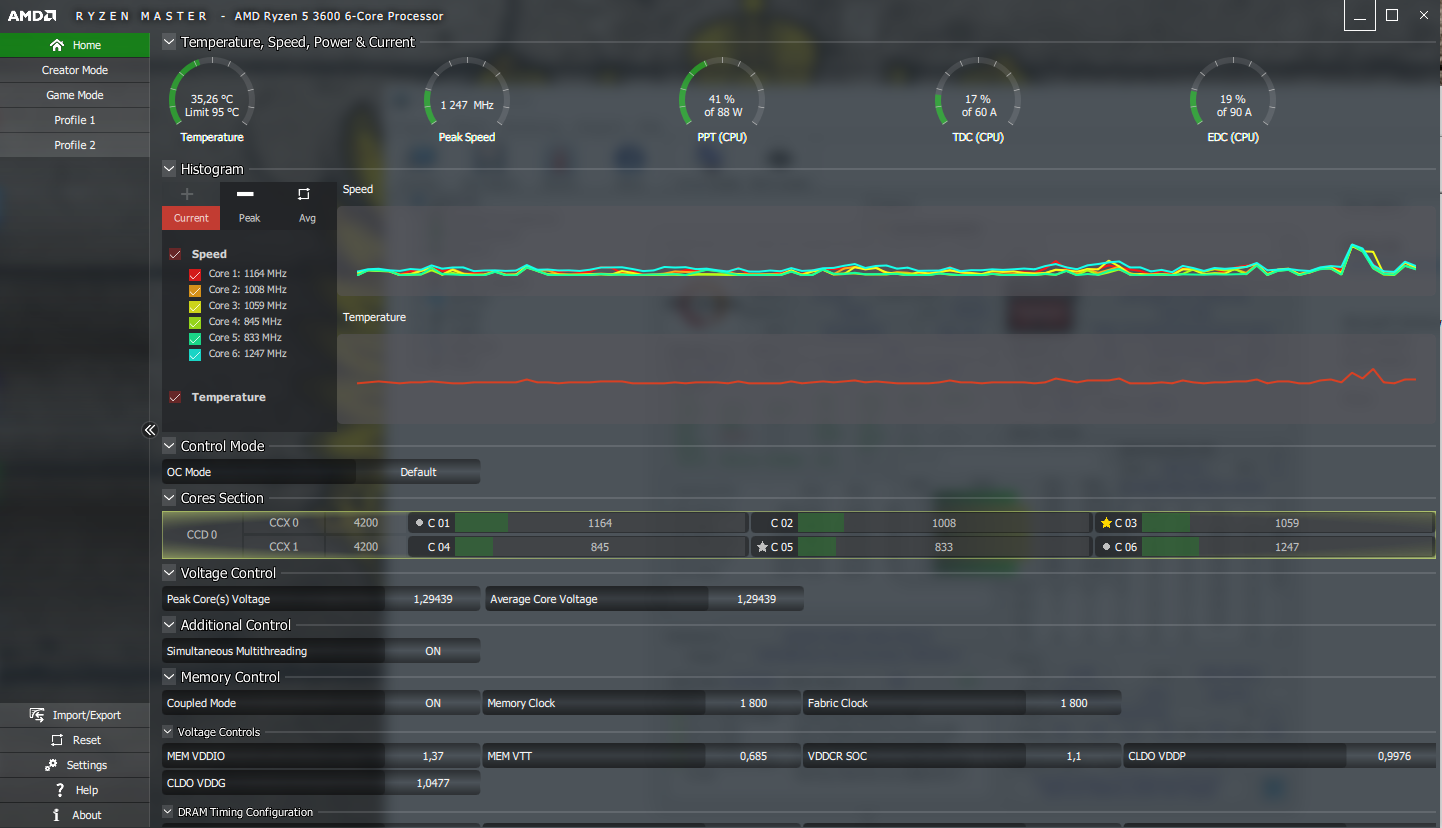This screenshot has height=828, width=1442.
Task: Click the About info icon
Action: pos(57,815)
